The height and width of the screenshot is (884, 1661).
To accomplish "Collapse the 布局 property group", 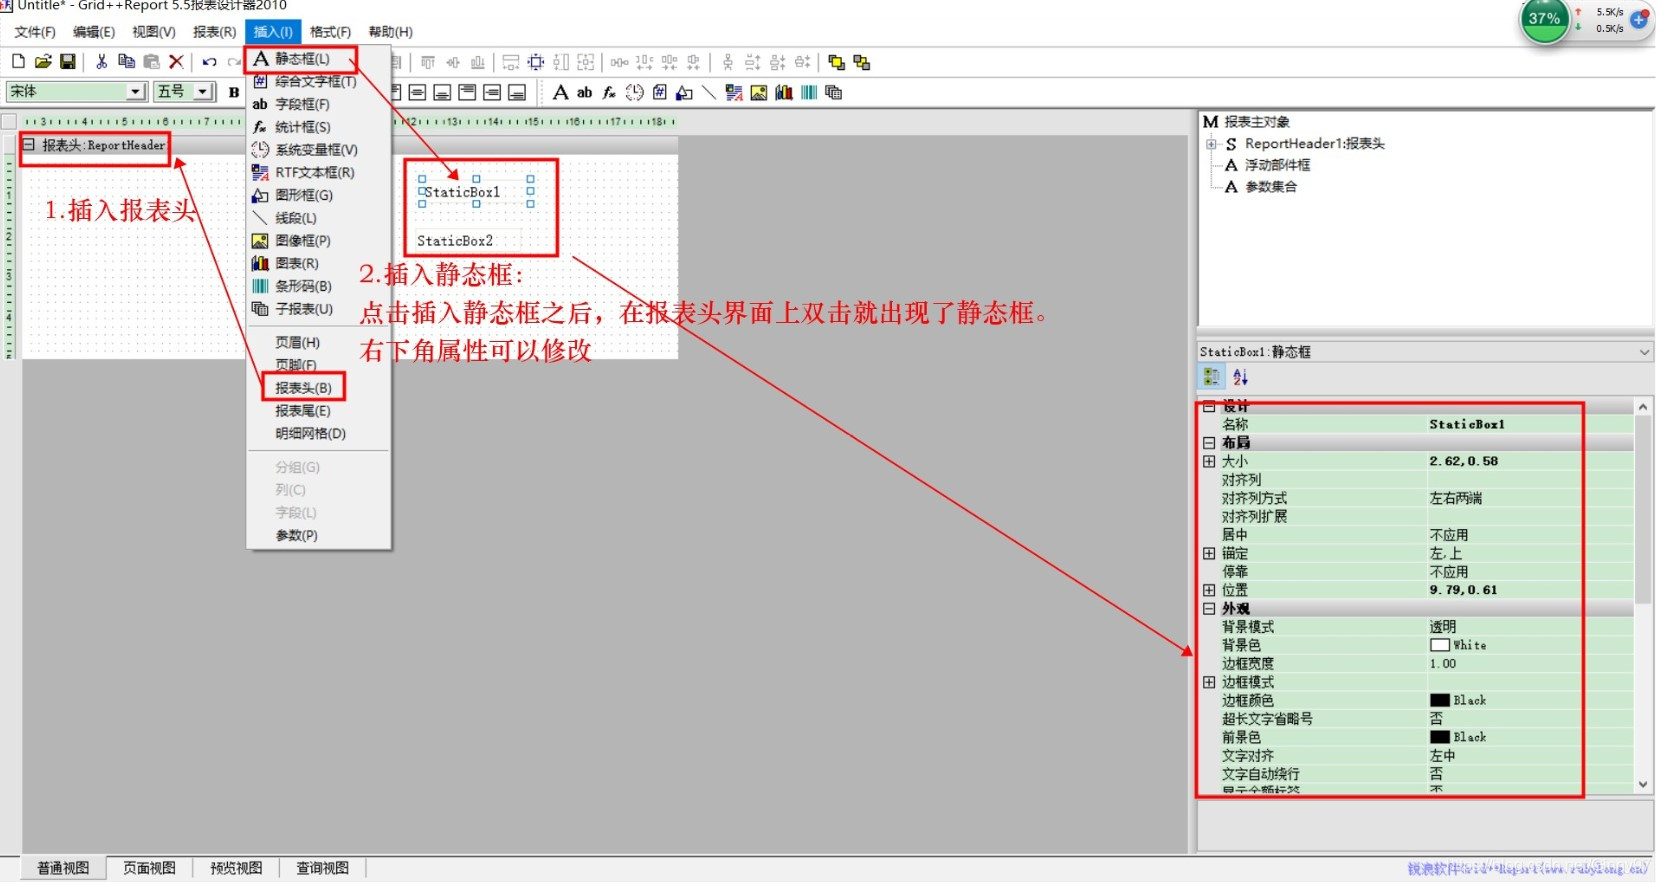I will 1210,443.
